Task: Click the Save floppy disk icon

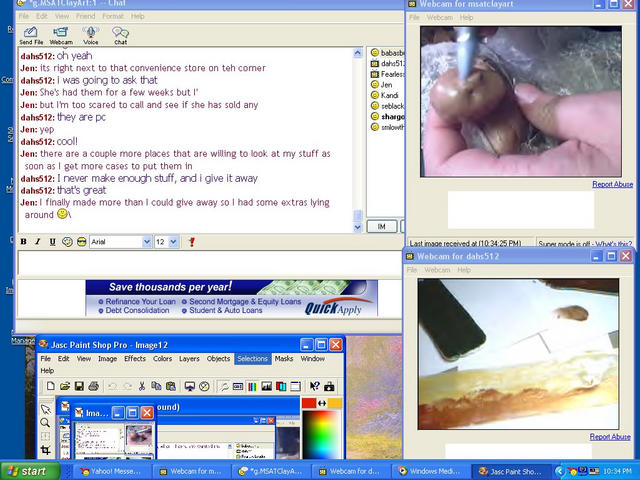Action: [x=79, y=386]
